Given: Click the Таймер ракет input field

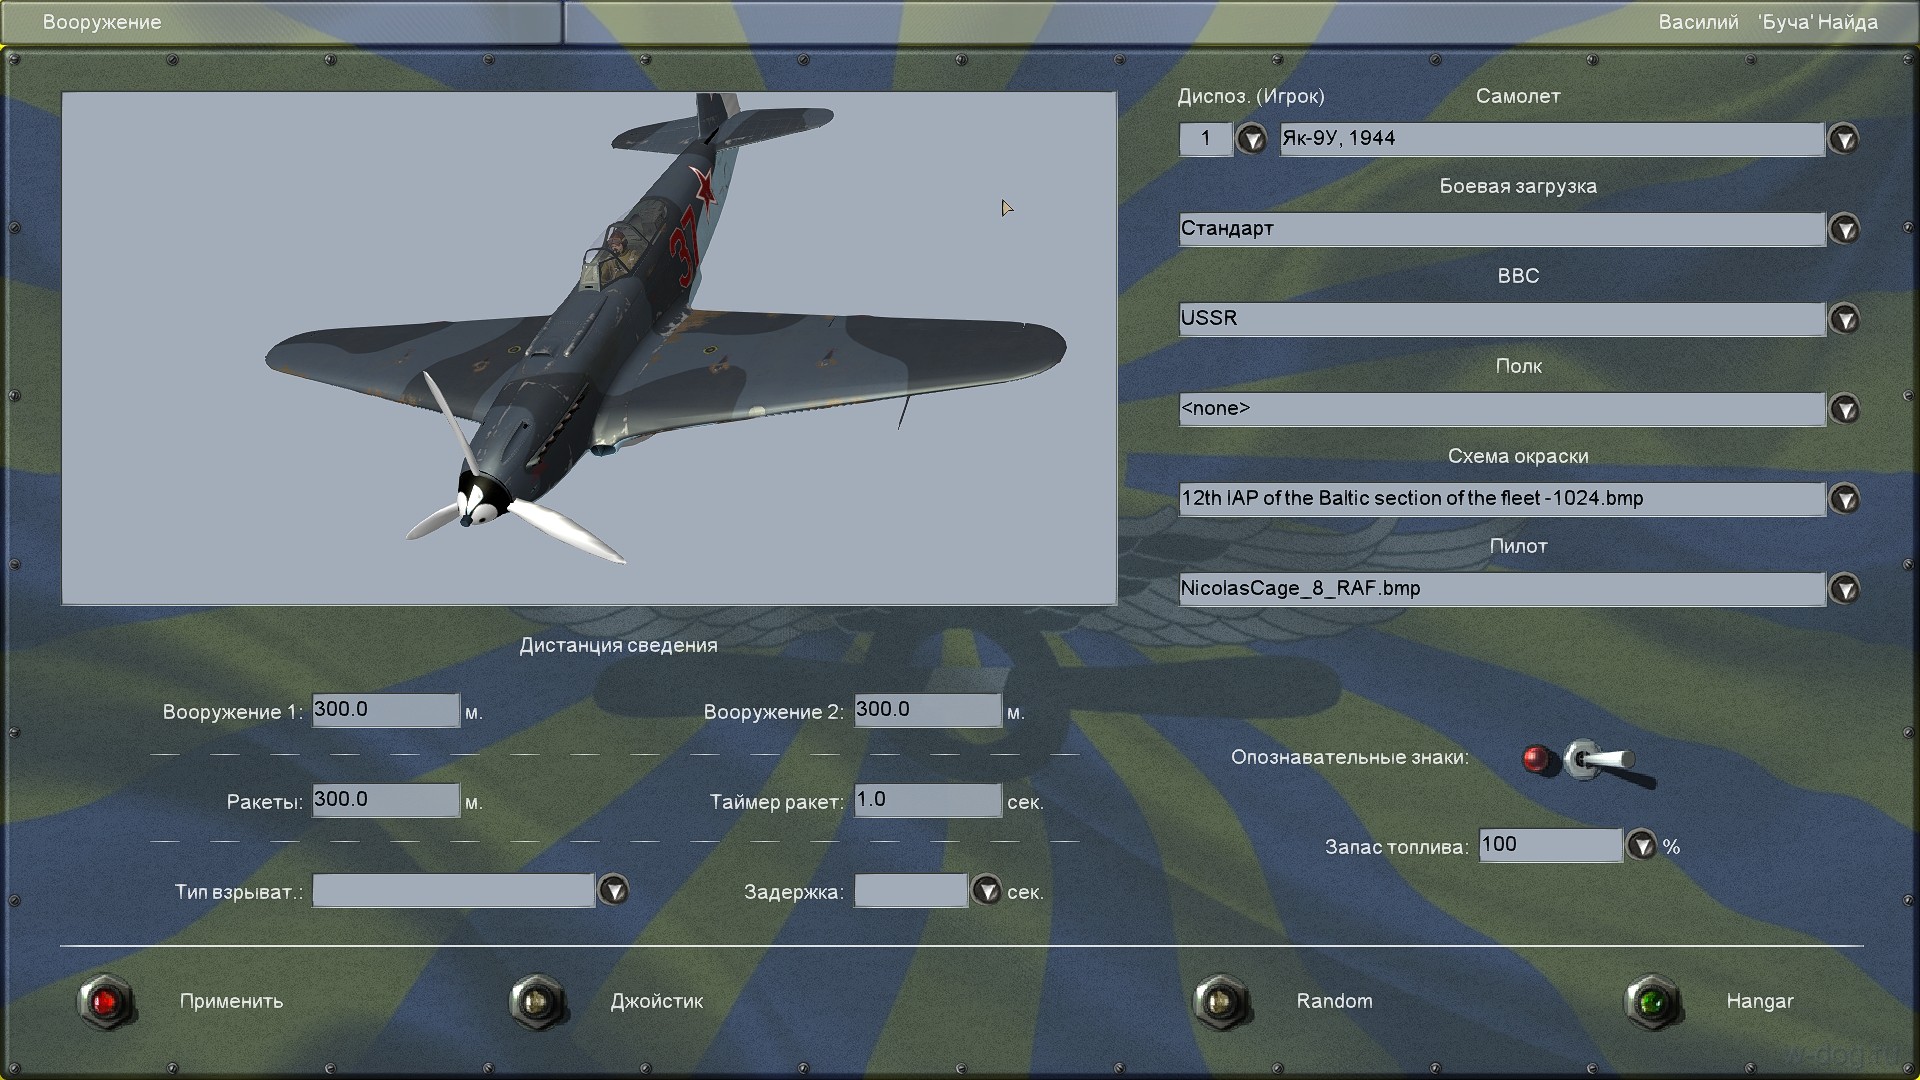Looking at the screenshot, I should coord(927,800).
